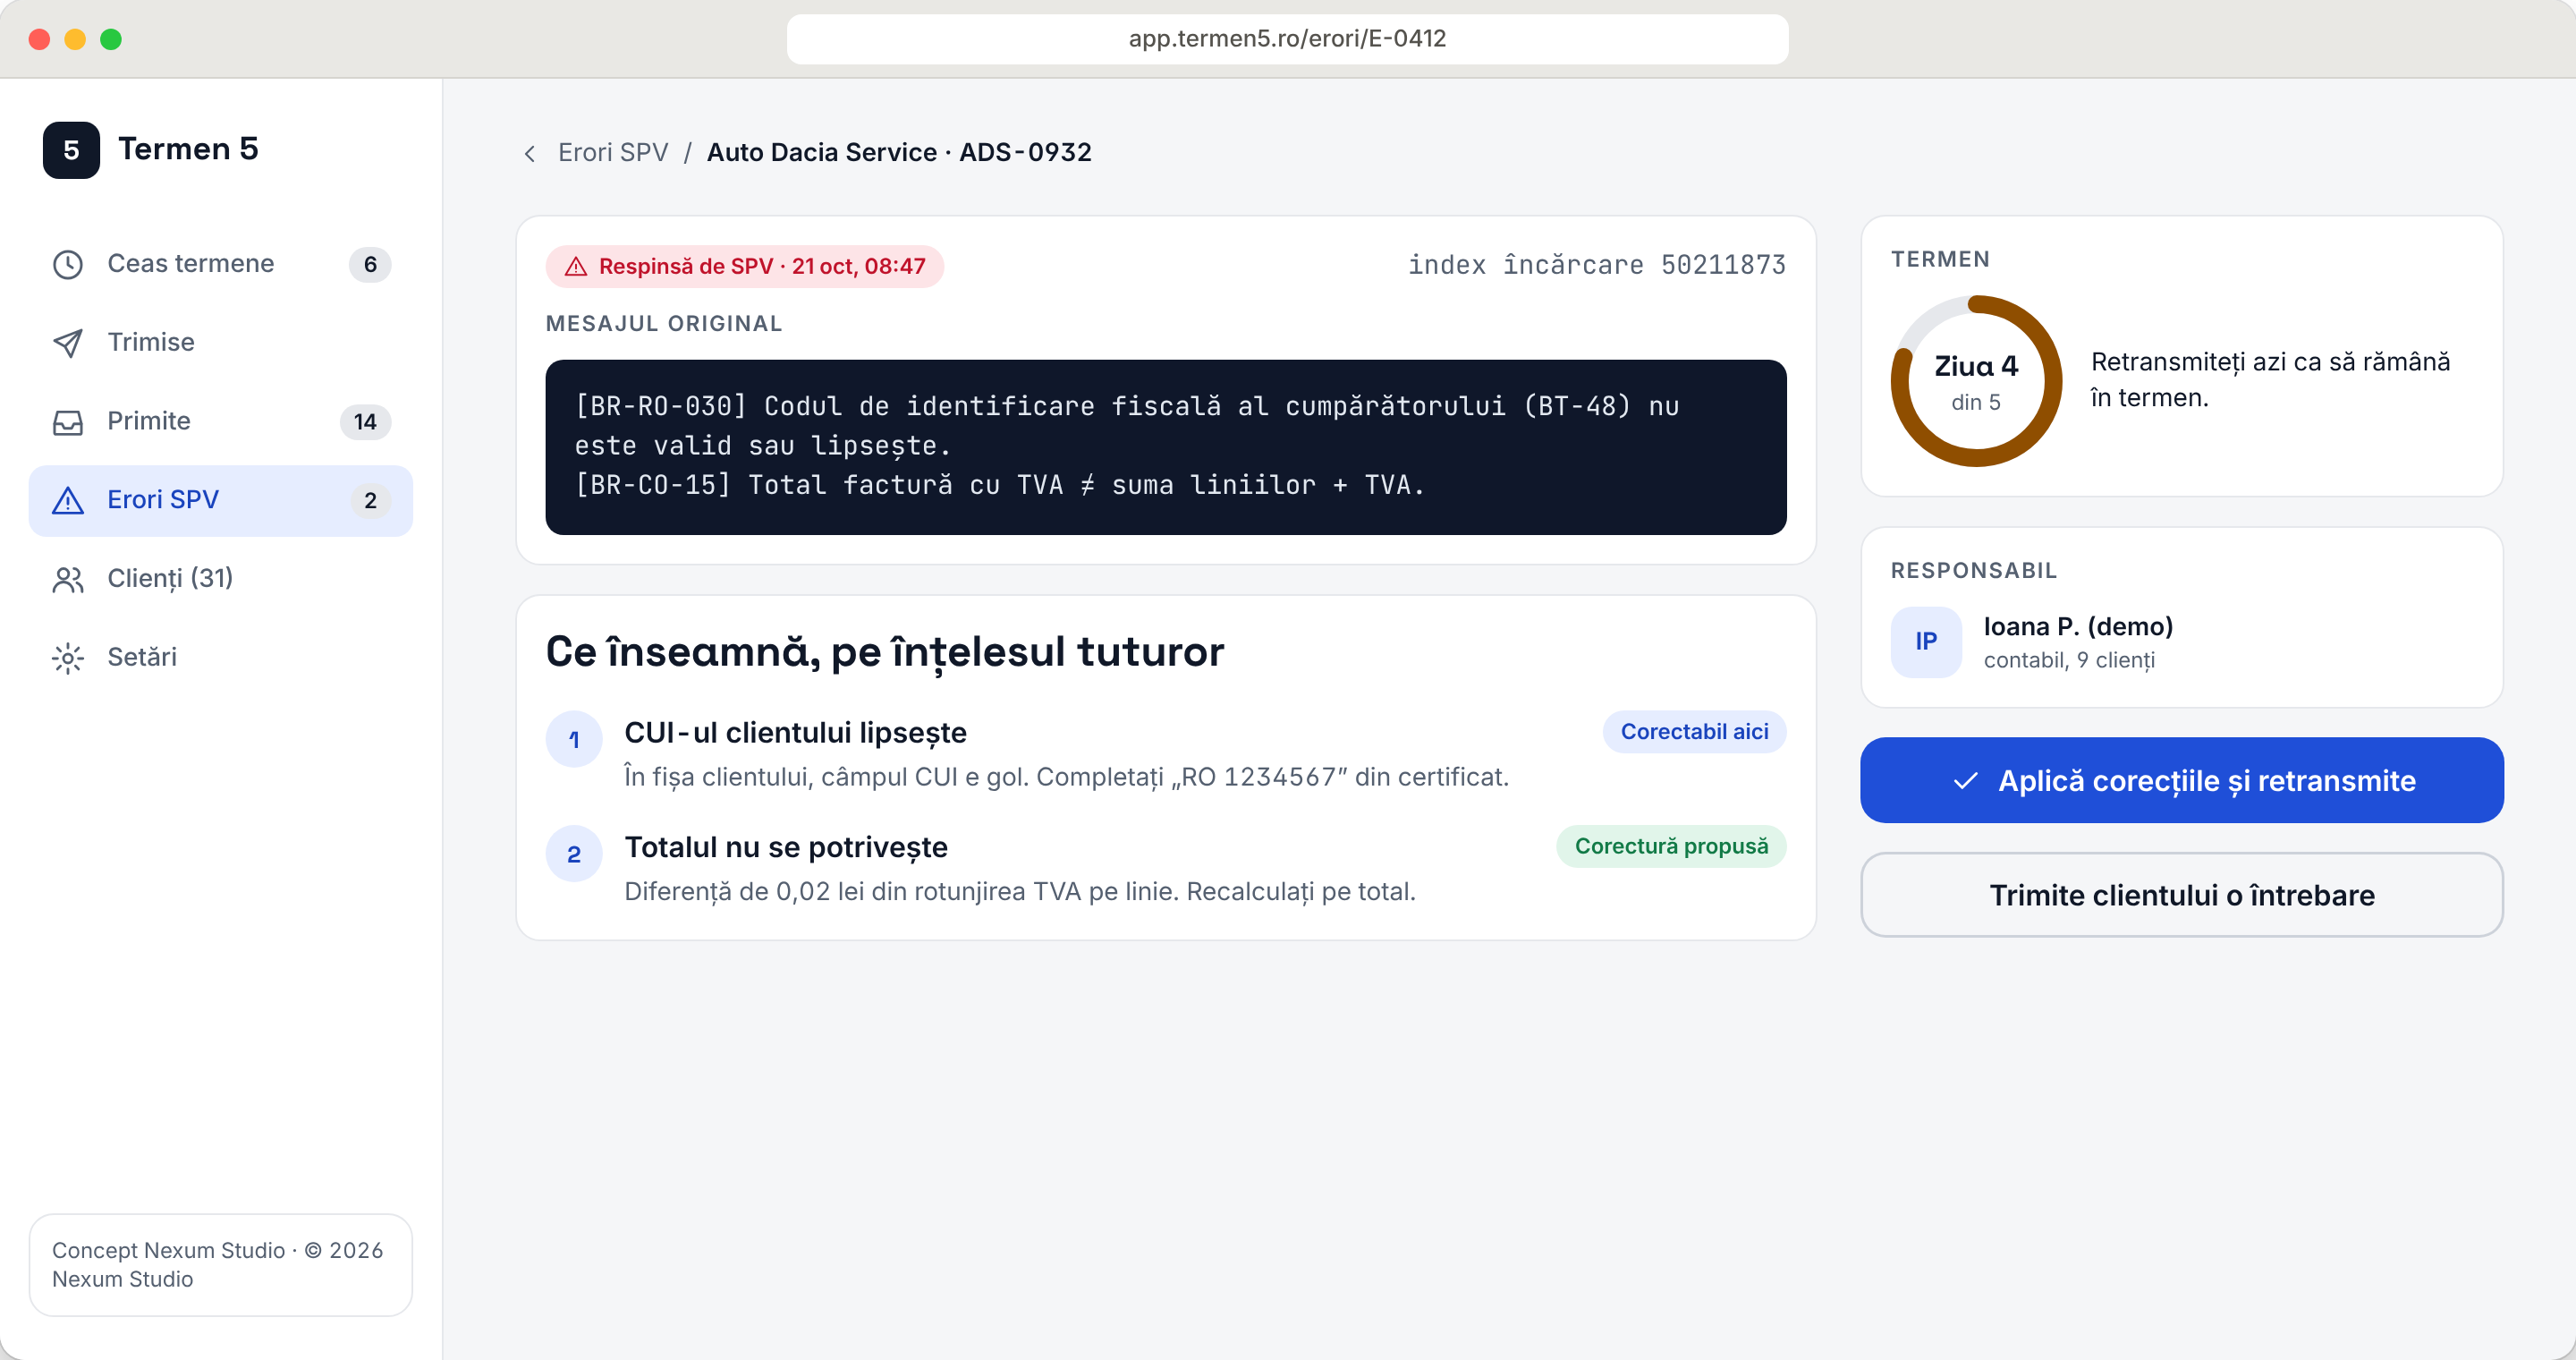The image size is (2576, 1360).
Task: Click the Termen 5 logo icon
Action: [x=71, y=150]
